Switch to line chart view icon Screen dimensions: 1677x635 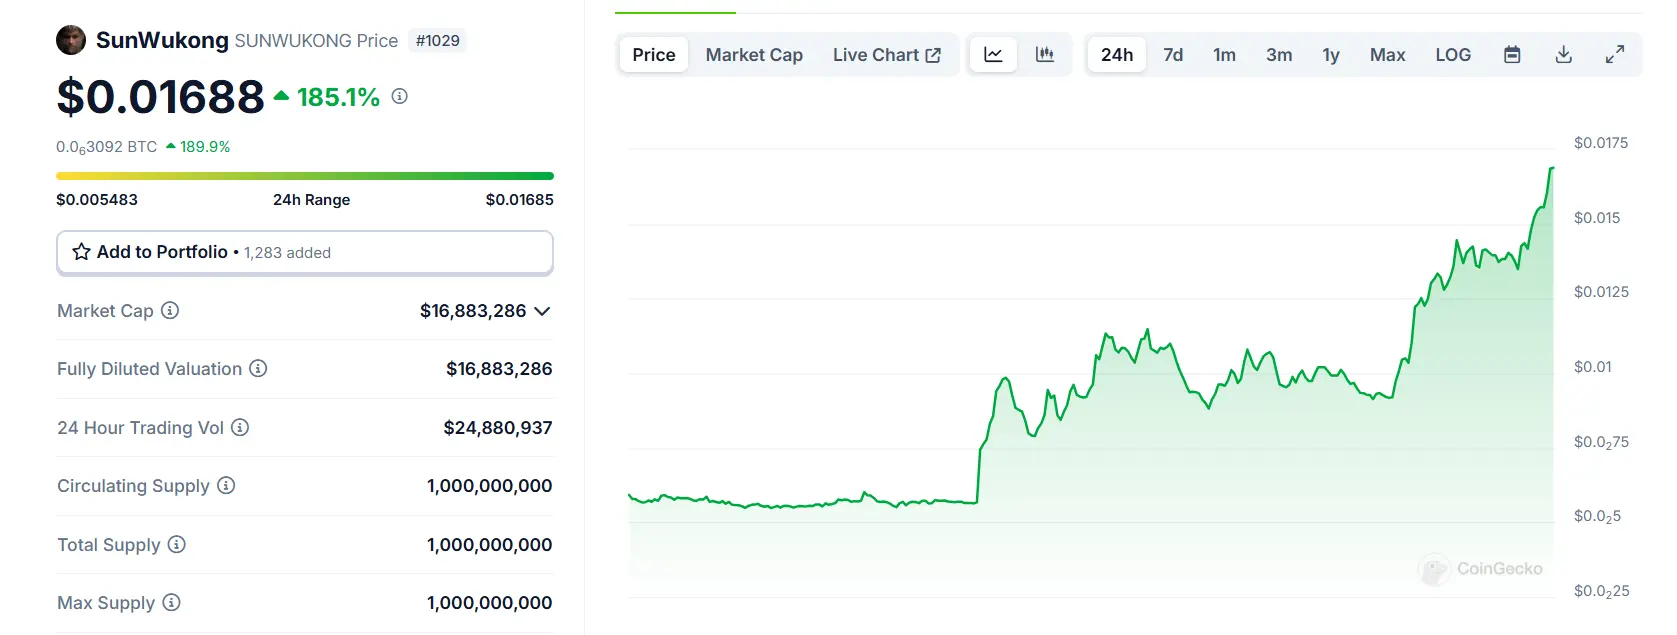pyautogui.click(x=993, y=55)
